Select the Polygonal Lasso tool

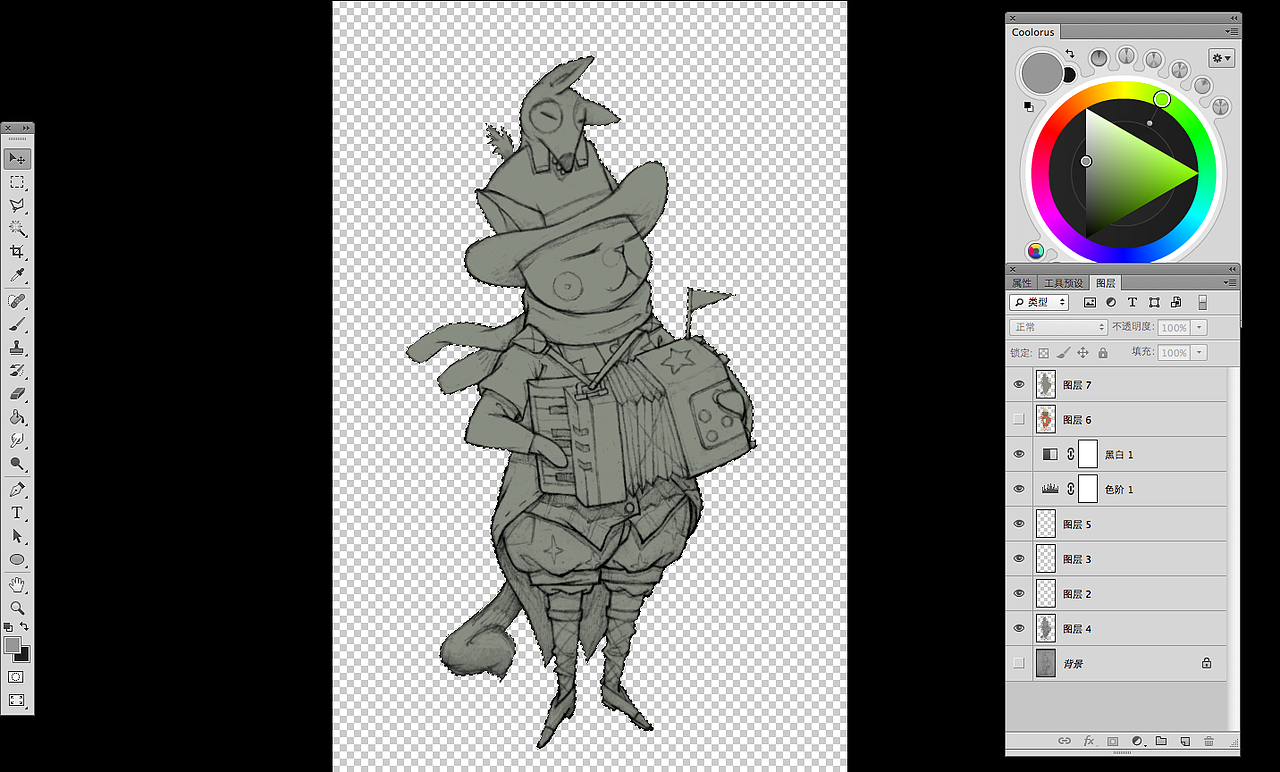tap(17, 205)
